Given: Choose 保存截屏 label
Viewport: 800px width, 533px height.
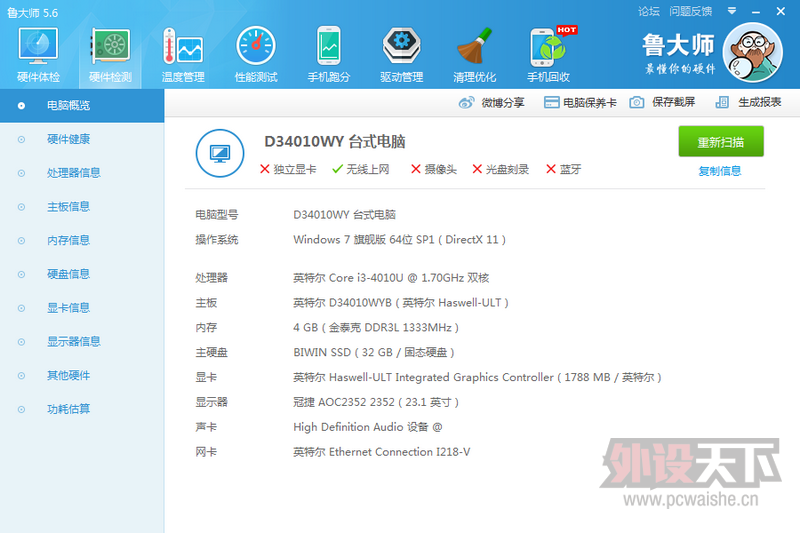Looking at the screenshot, I should point(673,102).
